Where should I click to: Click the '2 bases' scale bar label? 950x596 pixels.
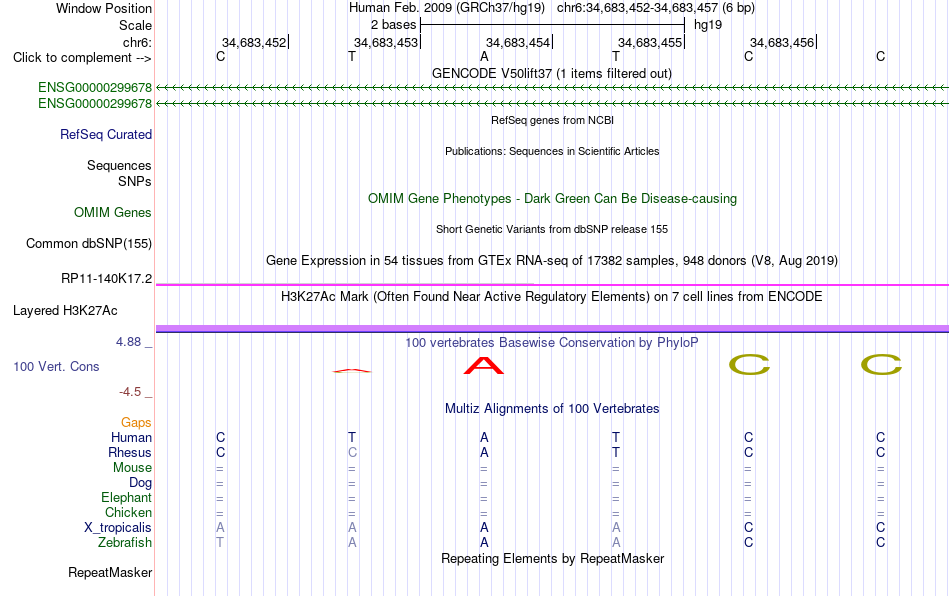393,25
